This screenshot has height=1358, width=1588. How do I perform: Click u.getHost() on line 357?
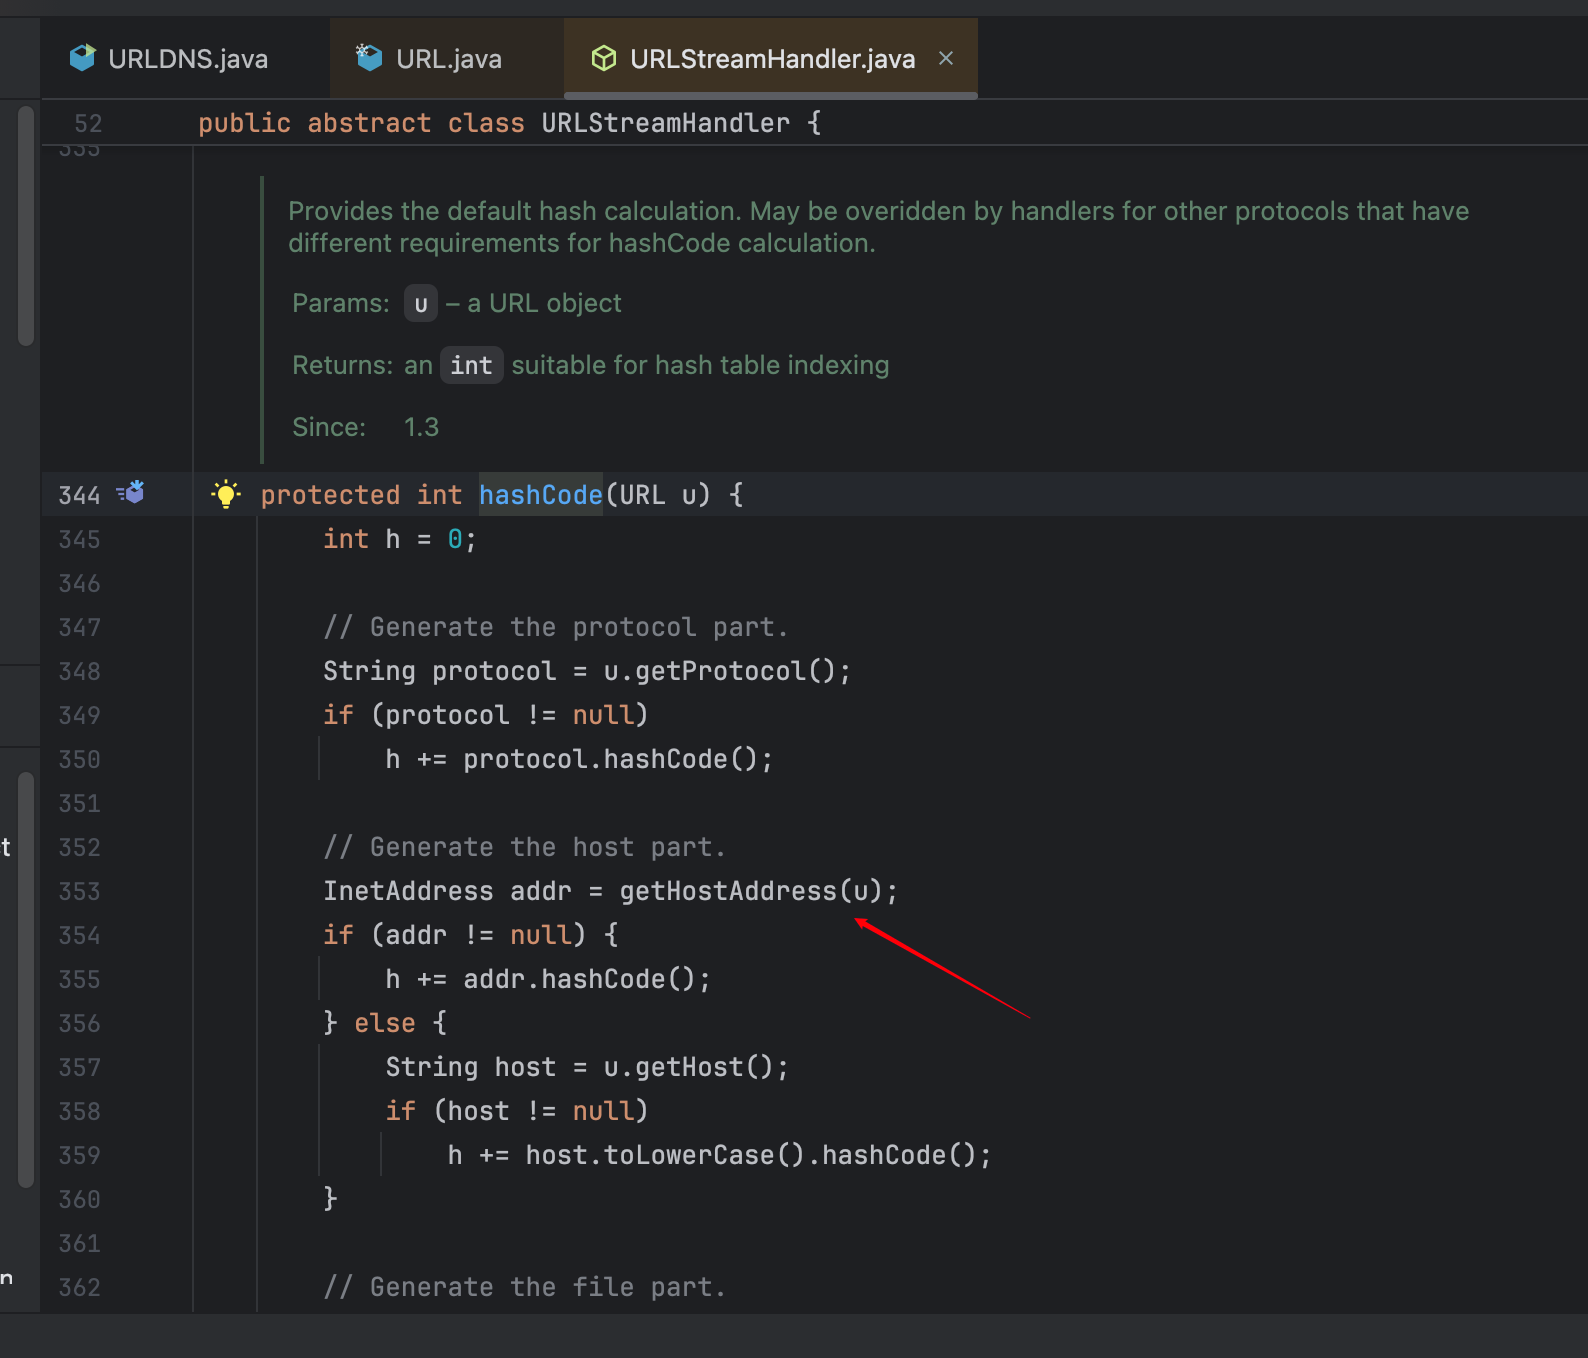coord(688,1067)
